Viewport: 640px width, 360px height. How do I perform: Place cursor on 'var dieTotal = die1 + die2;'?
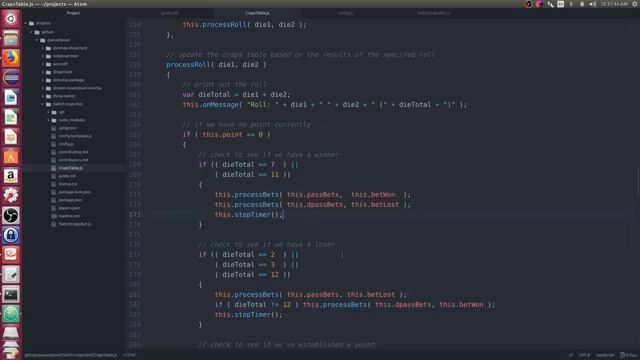click(236, 95)
